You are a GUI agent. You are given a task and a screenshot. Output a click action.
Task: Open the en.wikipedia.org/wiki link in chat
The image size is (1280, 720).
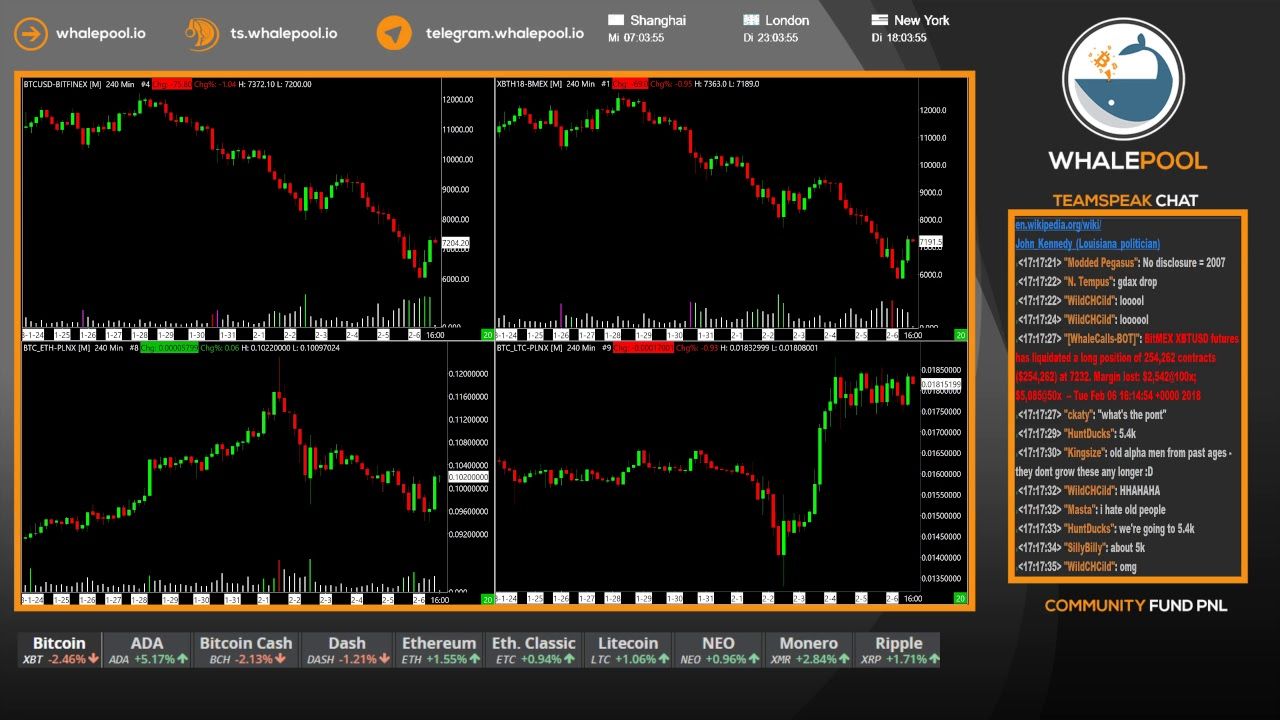point(1058,225)
